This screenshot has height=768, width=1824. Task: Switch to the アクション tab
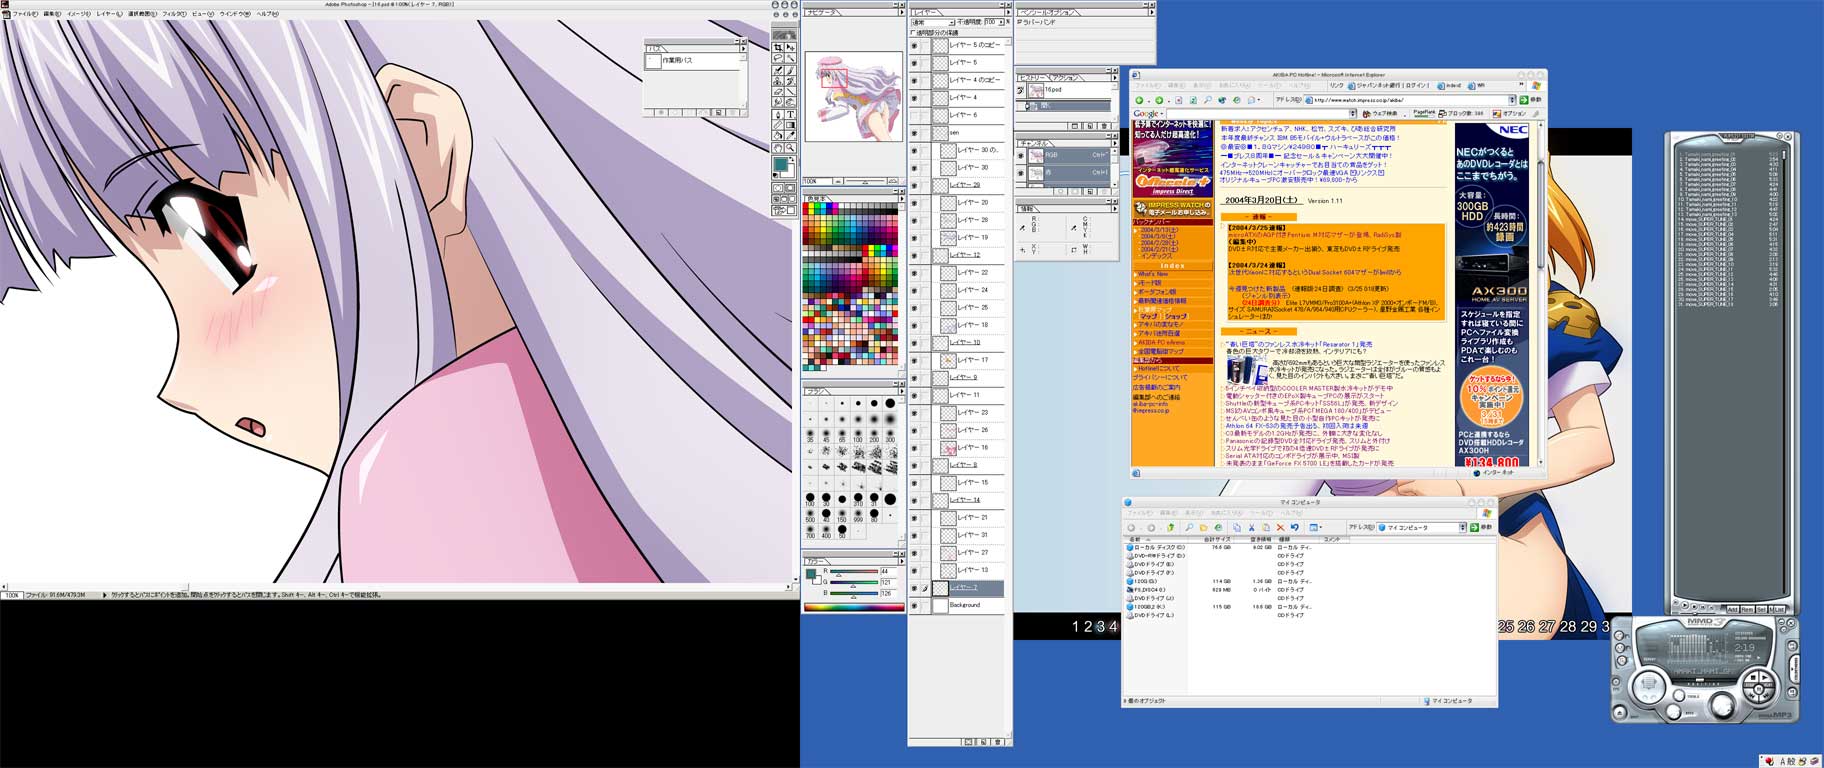click(x=1065, y=78)
